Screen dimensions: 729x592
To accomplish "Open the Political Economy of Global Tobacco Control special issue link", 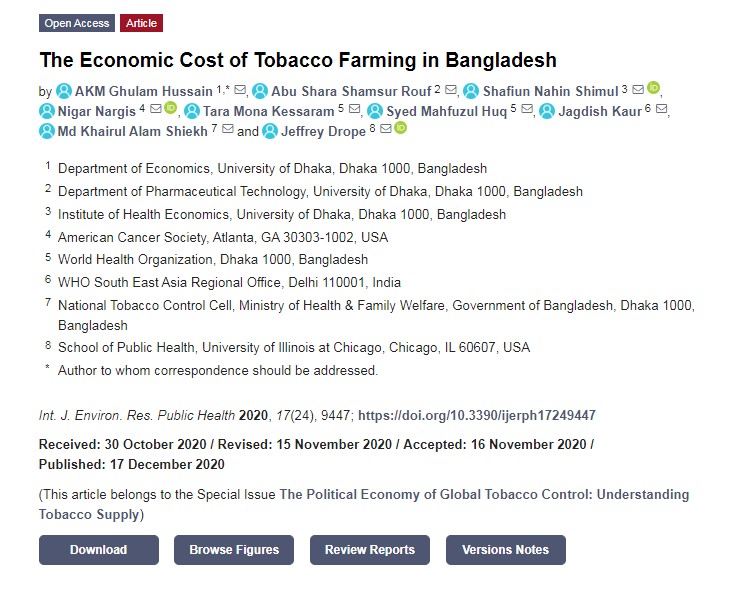I will [483, 495].
